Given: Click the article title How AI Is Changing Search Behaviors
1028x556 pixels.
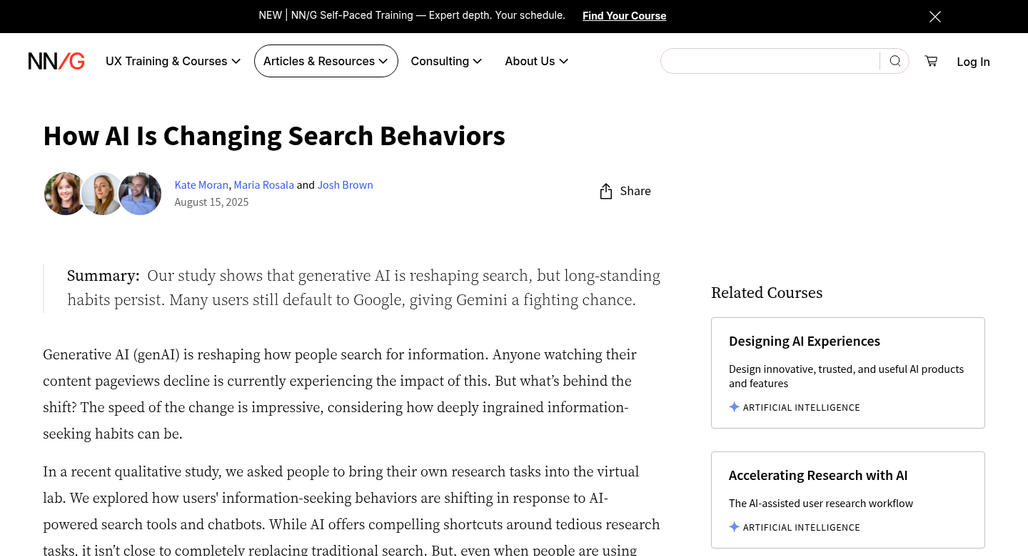Looking at the screenshot, I should pyautogui.click(x=274, y=136).
